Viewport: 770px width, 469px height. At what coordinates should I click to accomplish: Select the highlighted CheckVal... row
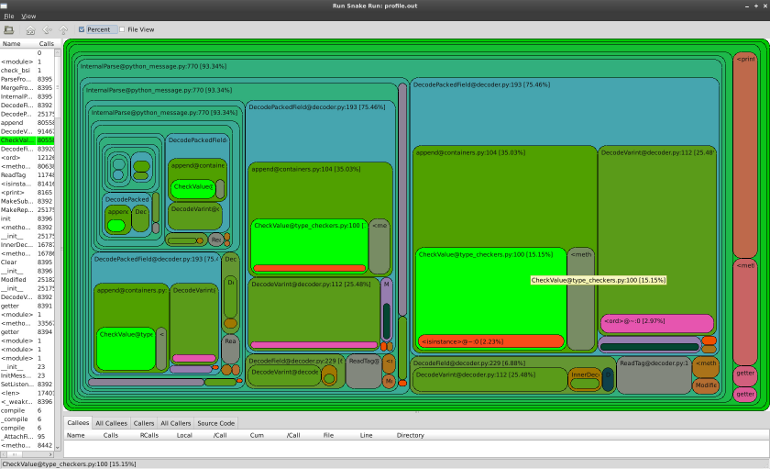(27, 140)
